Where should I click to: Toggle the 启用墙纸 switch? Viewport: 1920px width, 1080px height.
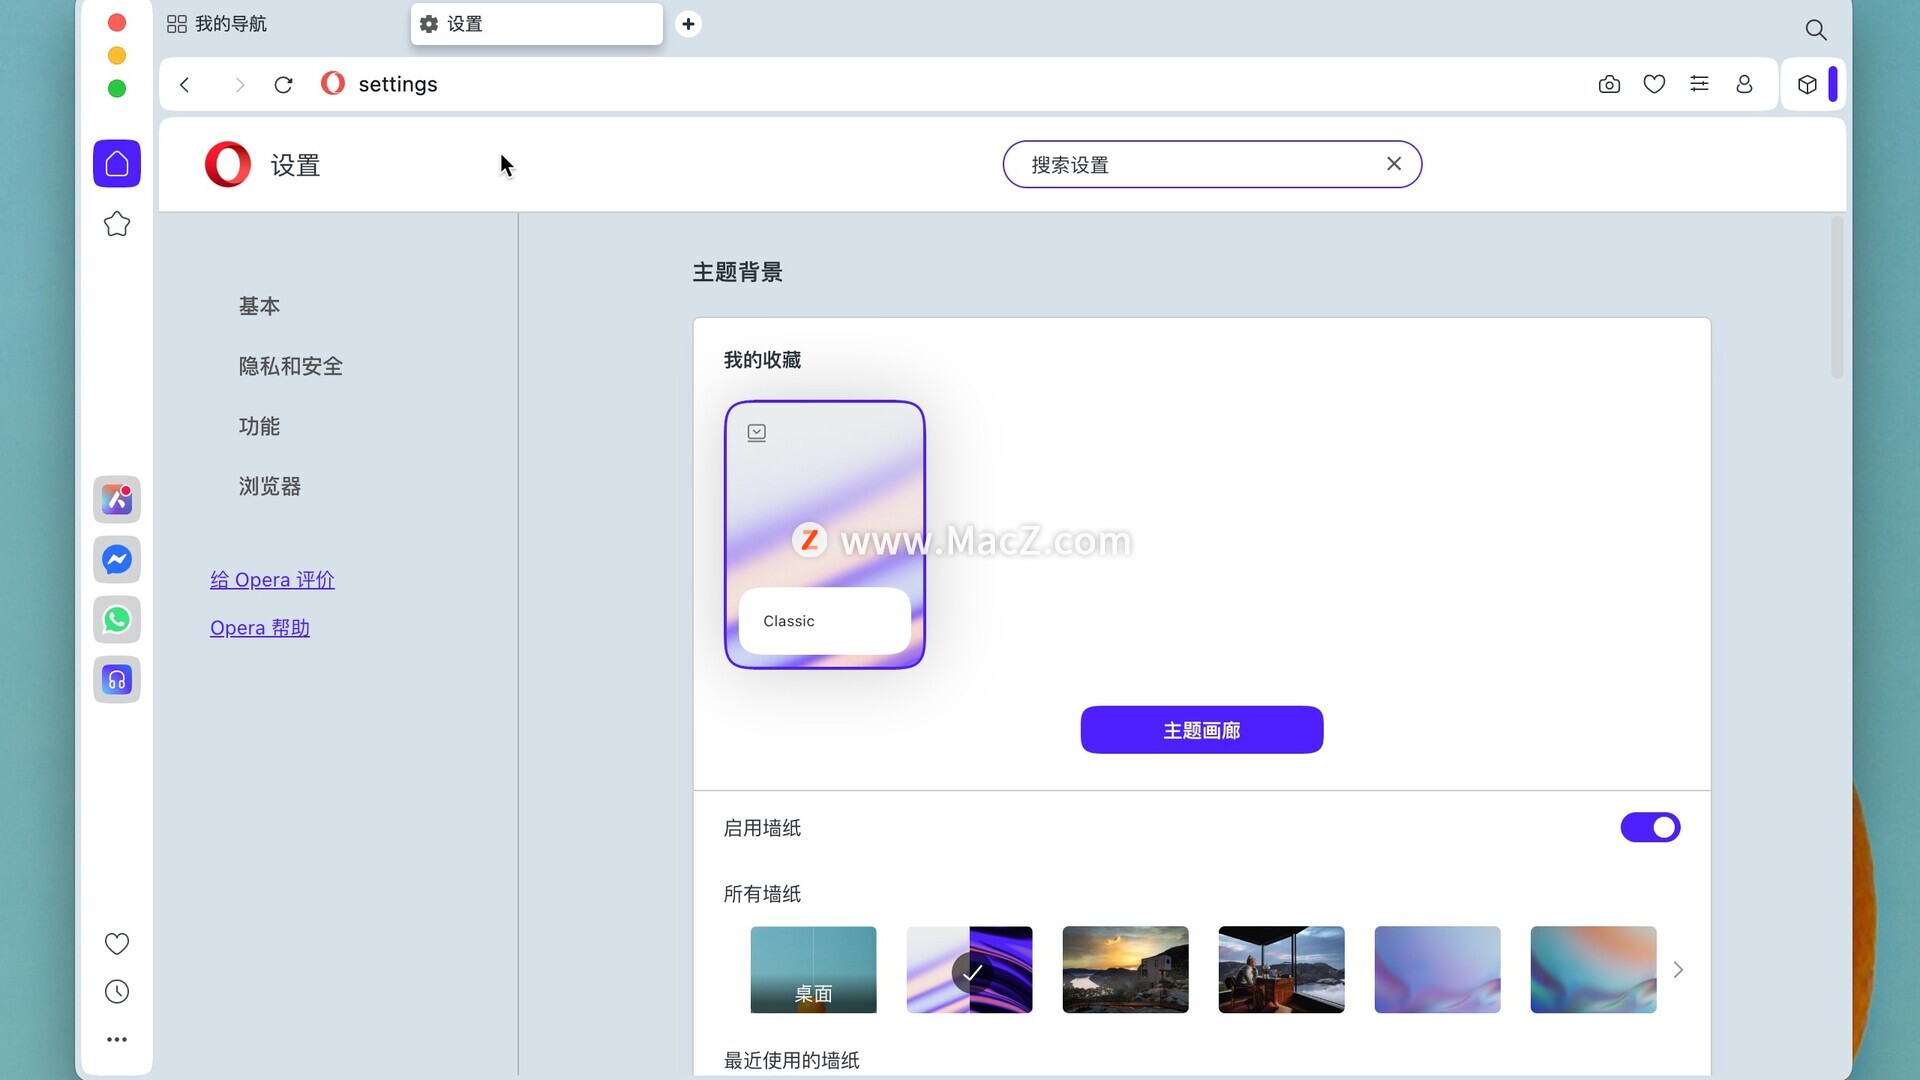click(x=1650, y=827)
